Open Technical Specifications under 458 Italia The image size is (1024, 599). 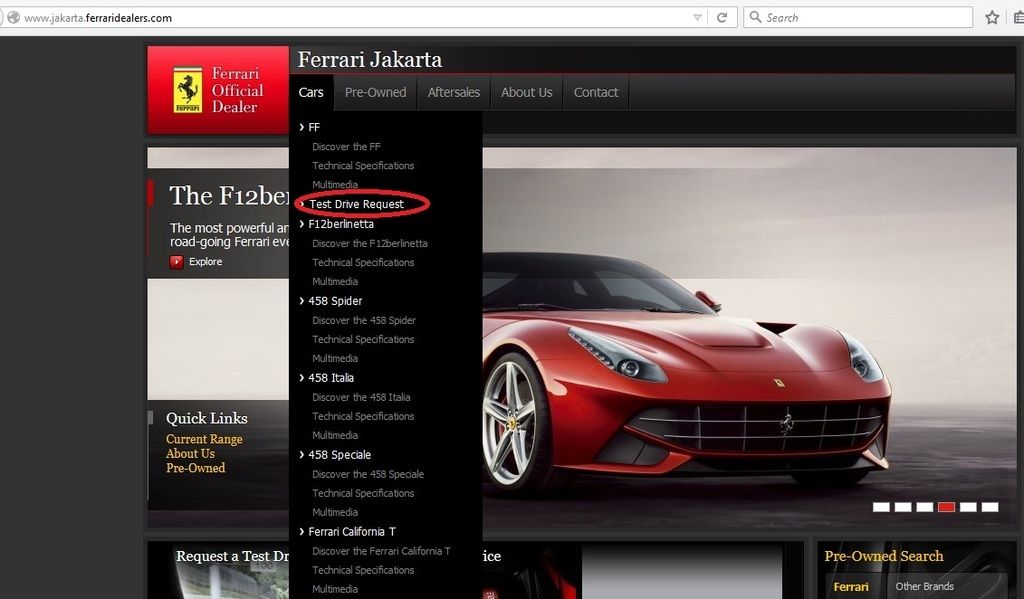363,416
